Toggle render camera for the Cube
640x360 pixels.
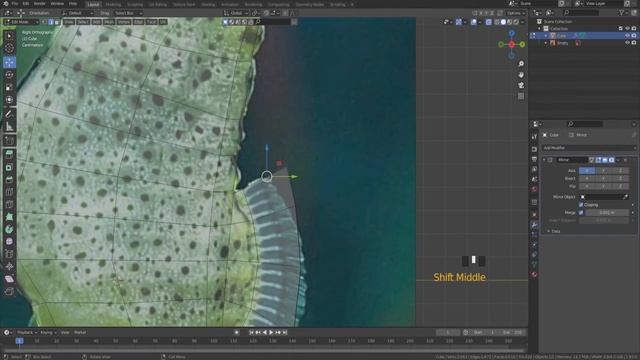(634, 36)
